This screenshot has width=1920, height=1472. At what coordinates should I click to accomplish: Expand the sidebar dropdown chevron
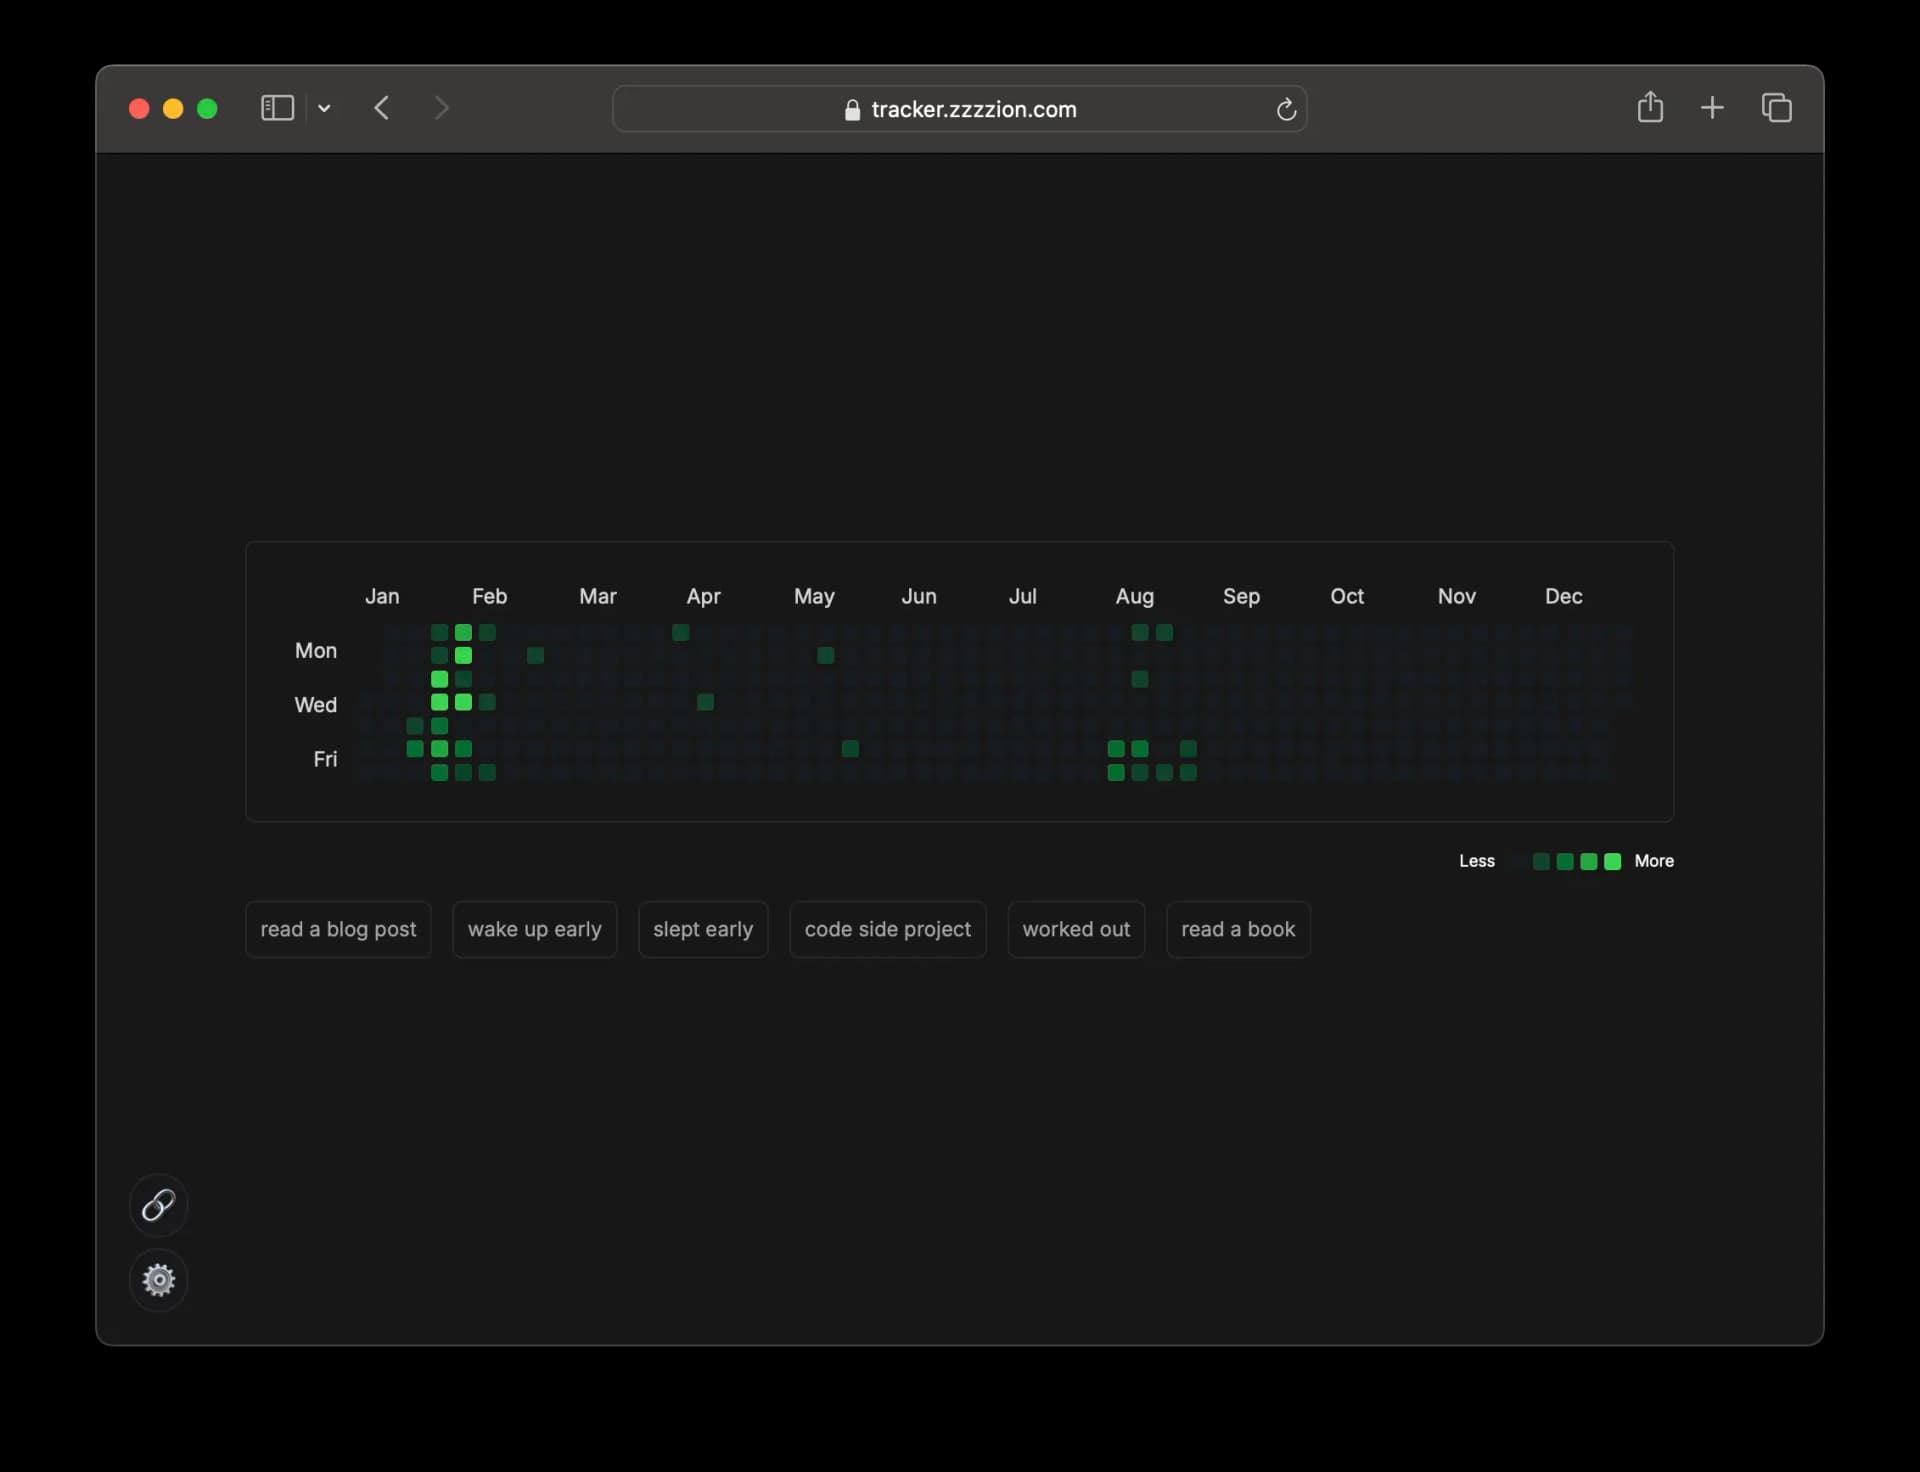point(324,108)
